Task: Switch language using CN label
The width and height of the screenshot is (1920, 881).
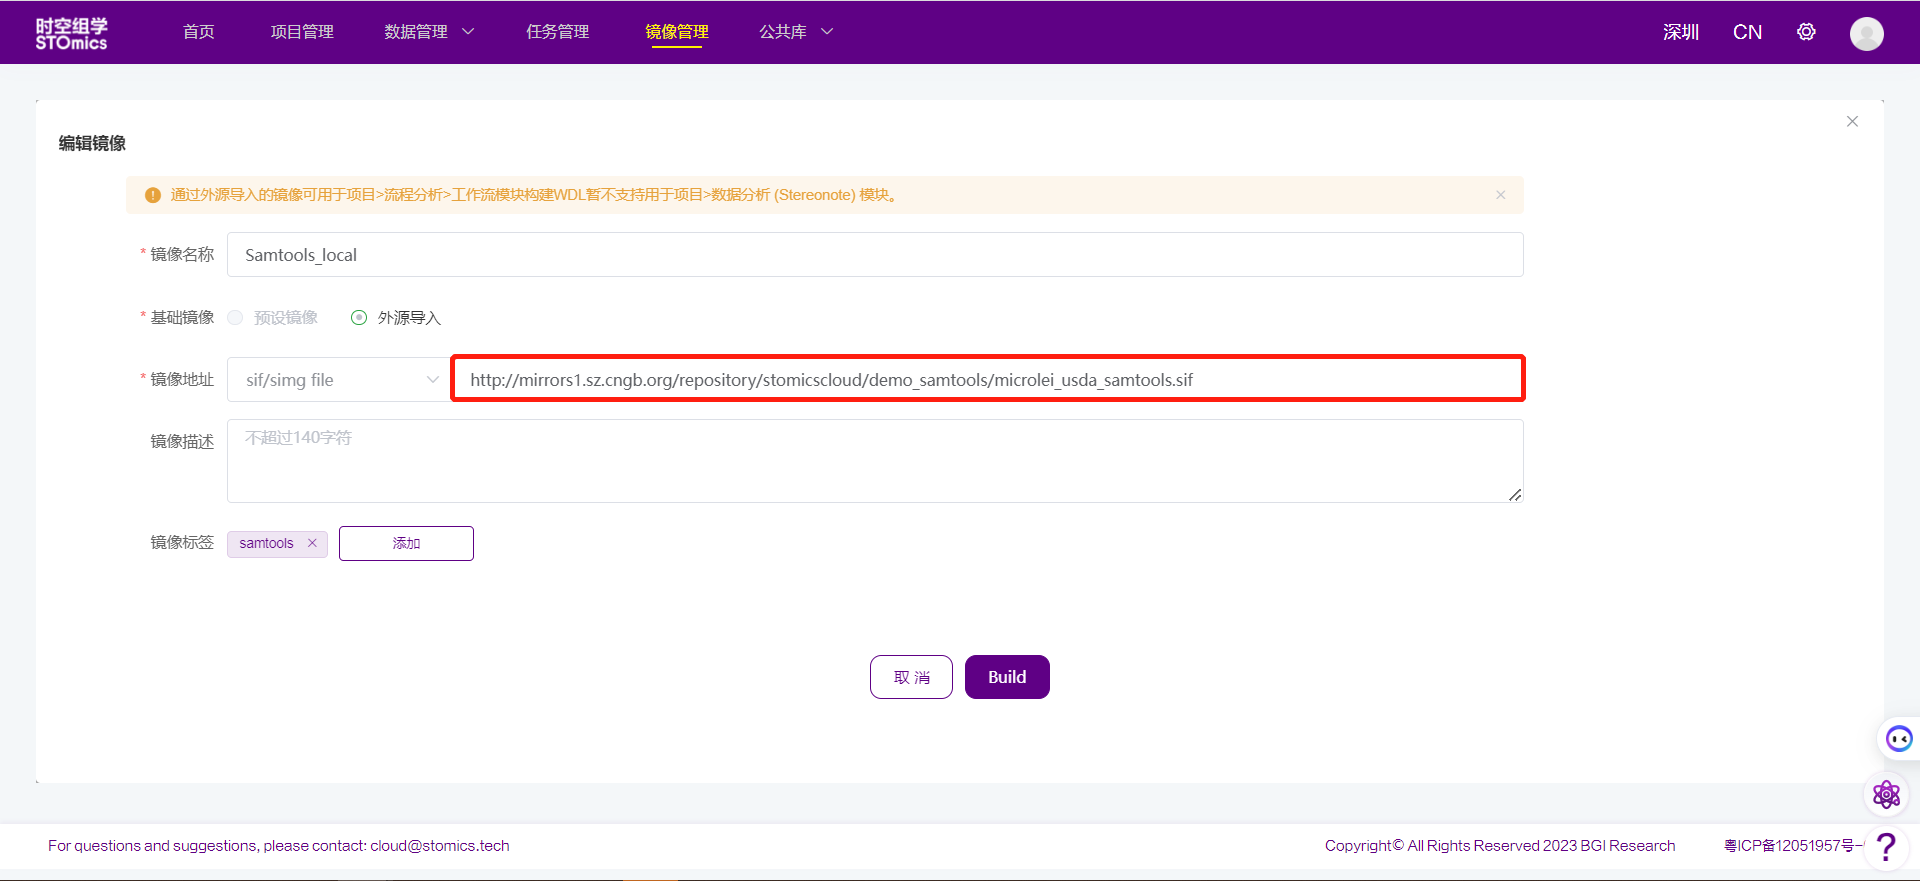Action: point(1747,32)
